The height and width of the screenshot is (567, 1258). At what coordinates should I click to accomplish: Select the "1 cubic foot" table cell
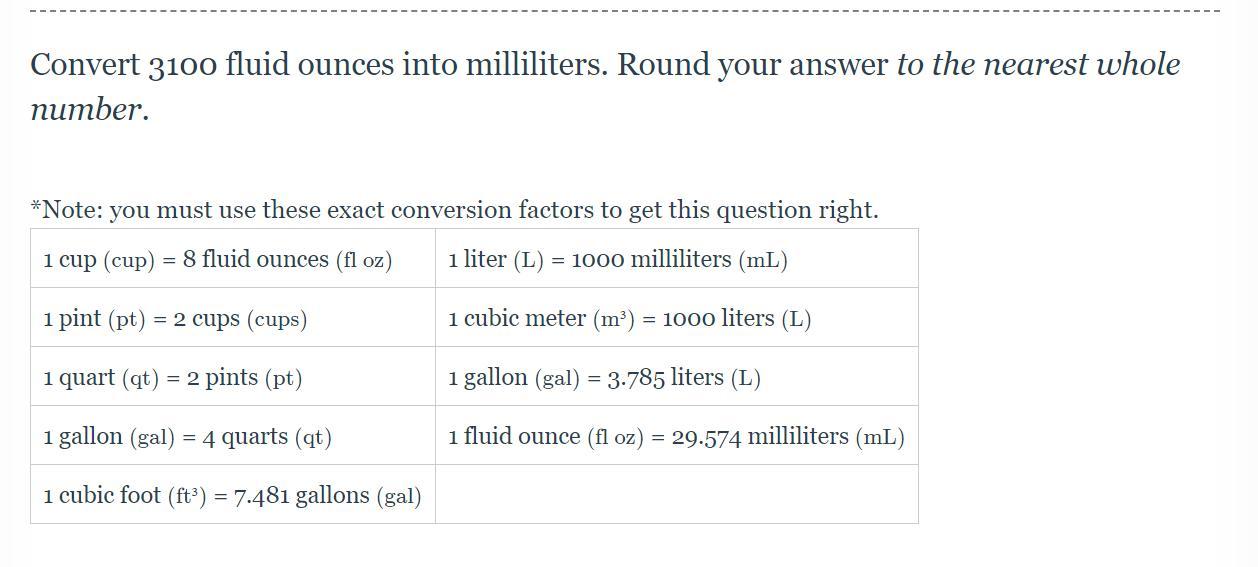[x=232, y=496]
